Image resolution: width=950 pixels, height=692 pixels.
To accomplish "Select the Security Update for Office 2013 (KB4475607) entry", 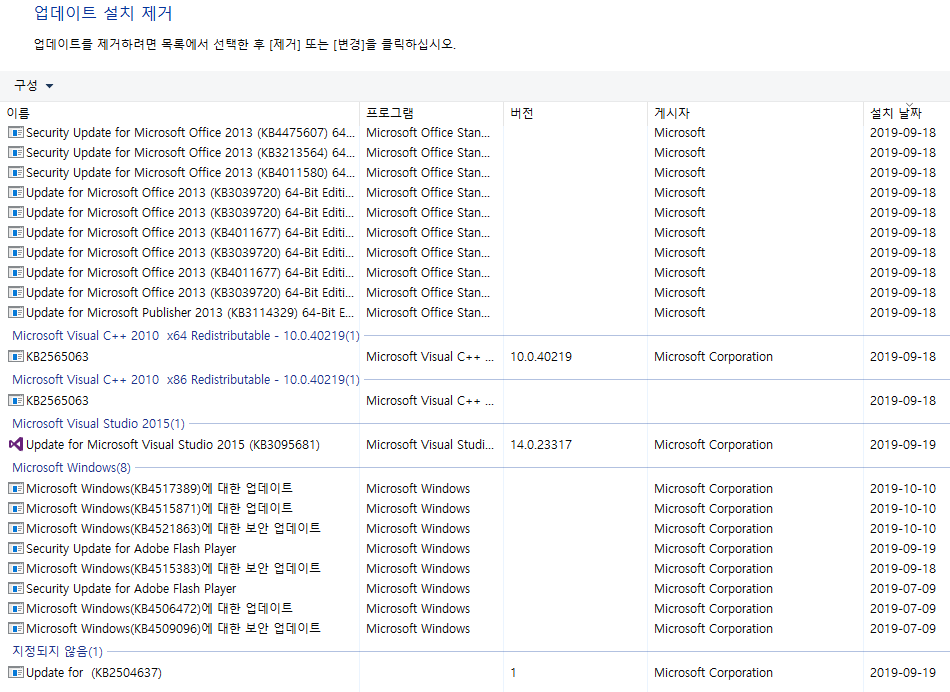I will 190,132.
